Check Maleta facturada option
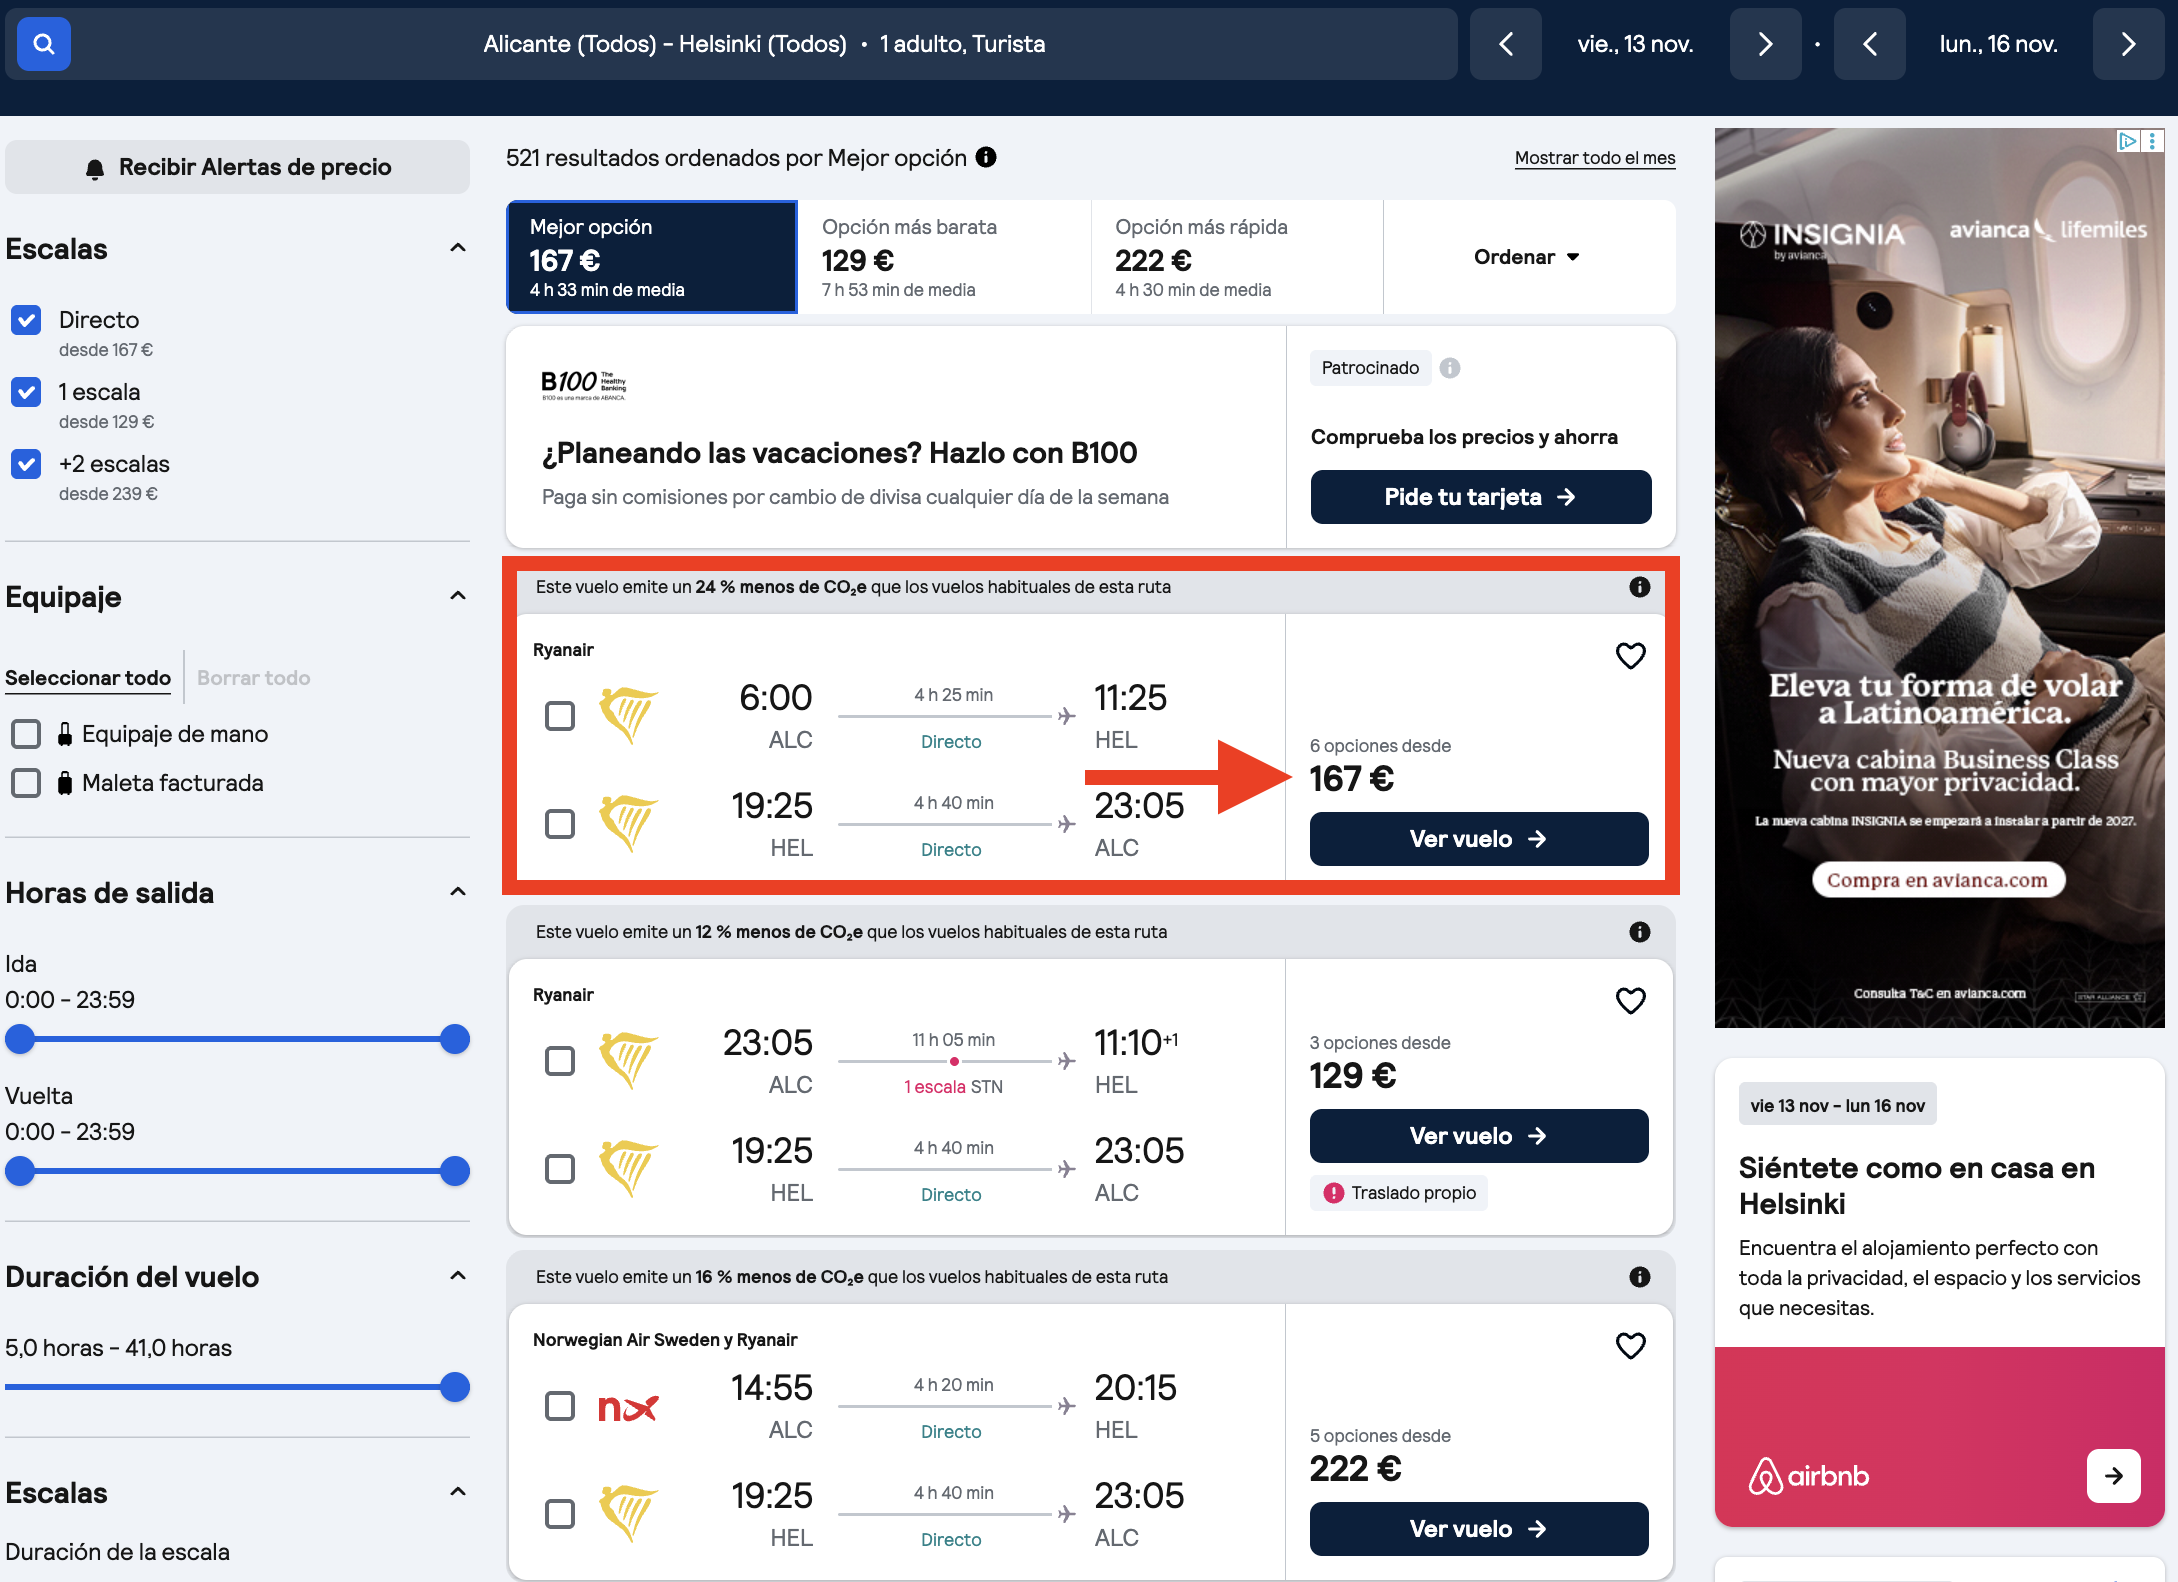The image size is (2178, 1582). (x=26, y=783)
